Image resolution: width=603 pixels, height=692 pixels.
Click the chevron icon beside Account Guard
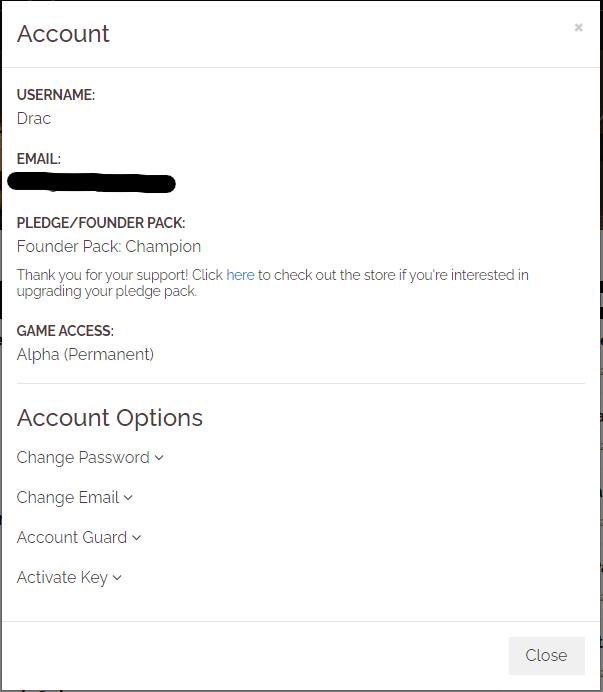click(x=137, y=538)
